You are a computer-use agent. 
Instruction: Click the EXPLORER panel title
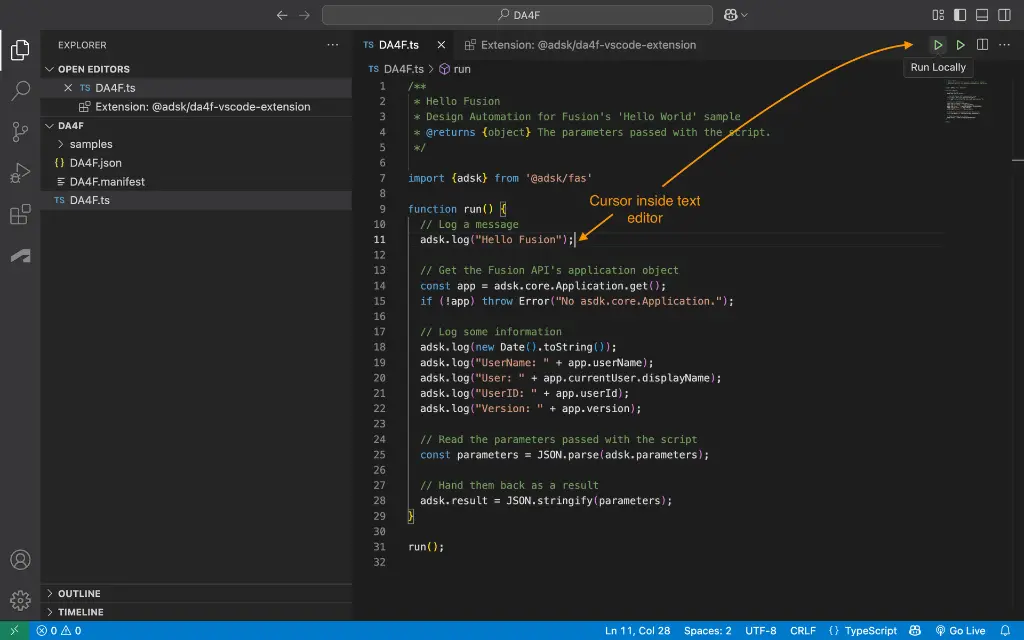click(x=82, y=45)
